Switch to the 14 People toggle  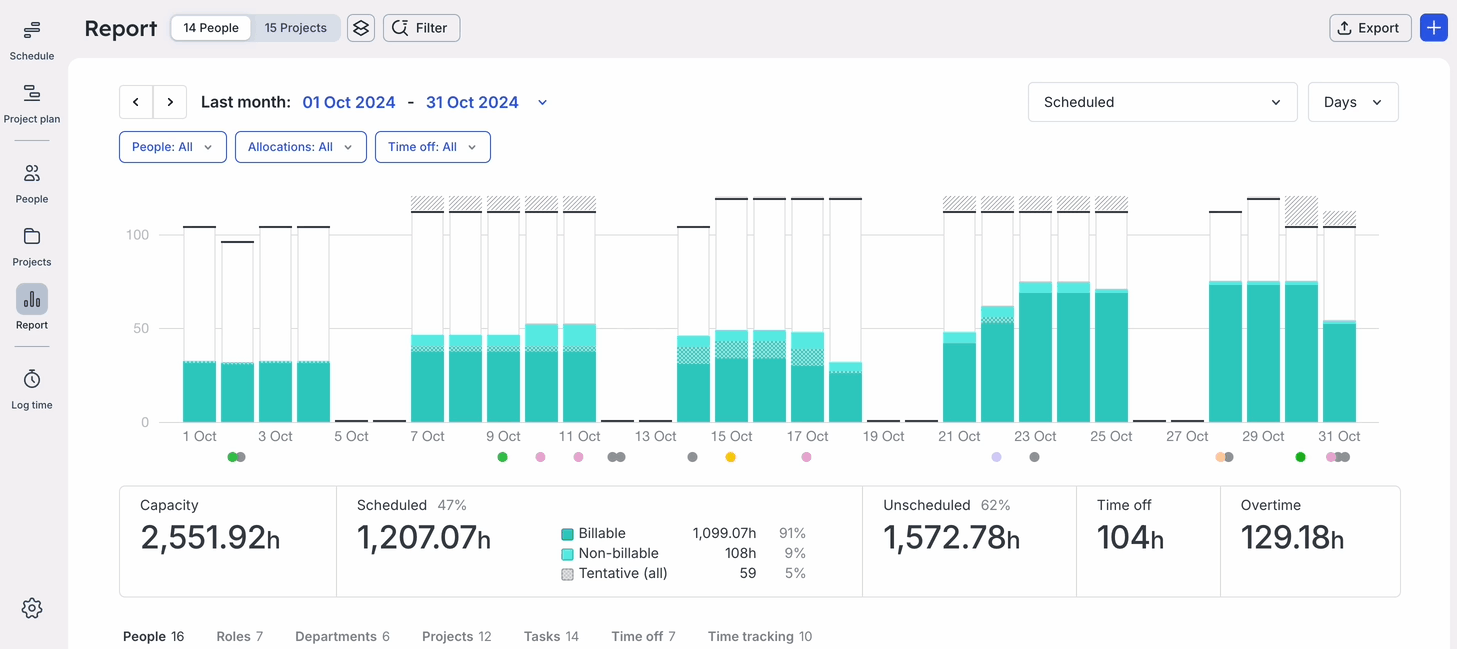211,28
